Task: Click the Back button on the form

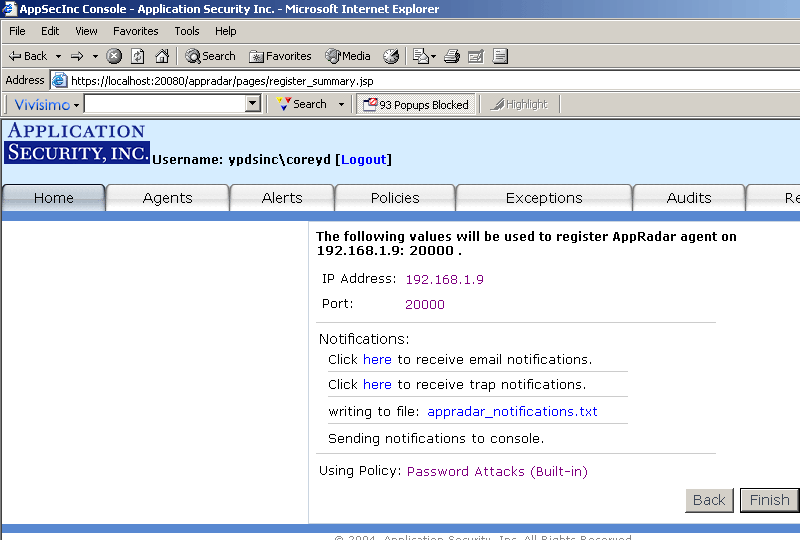Action: tap(709, 500)
